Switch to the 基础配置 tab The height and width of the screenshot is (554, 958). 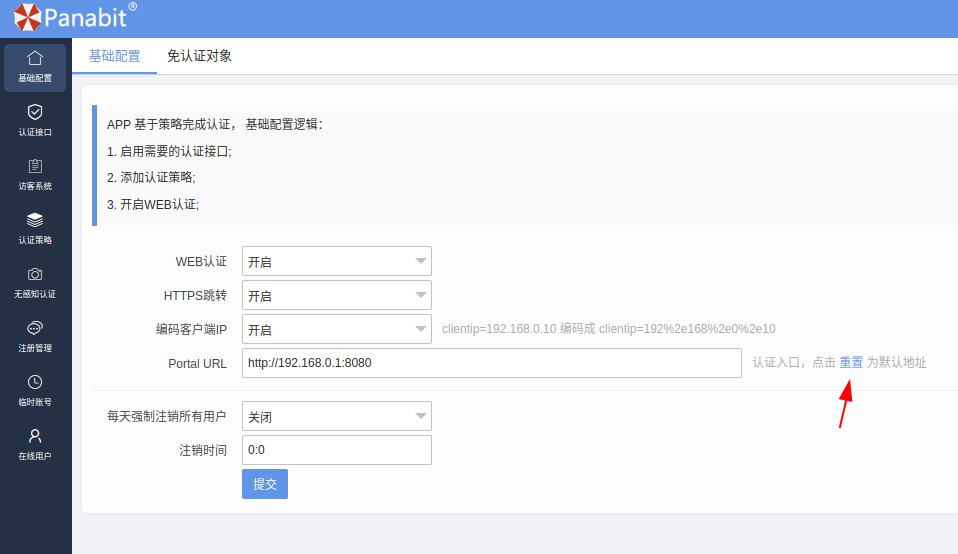point(114,56)
